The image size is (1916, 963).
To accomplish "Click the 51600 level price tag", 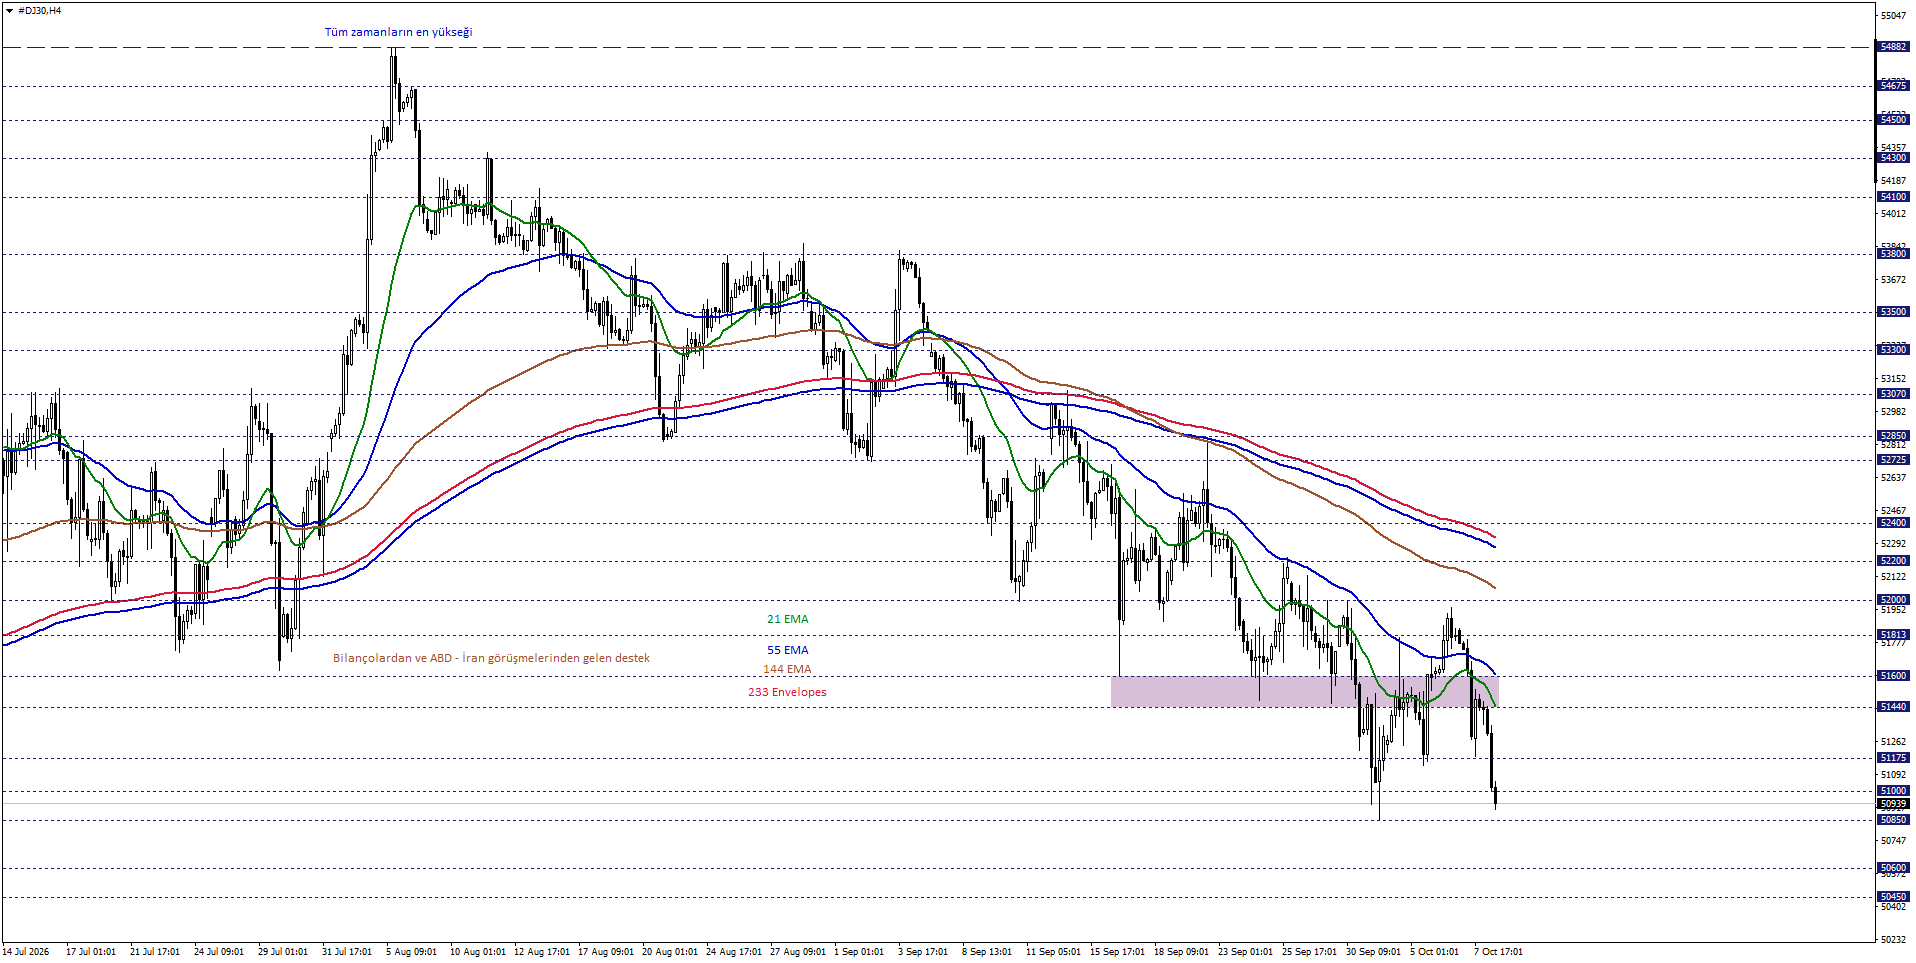I will (x=1893, y=676).
